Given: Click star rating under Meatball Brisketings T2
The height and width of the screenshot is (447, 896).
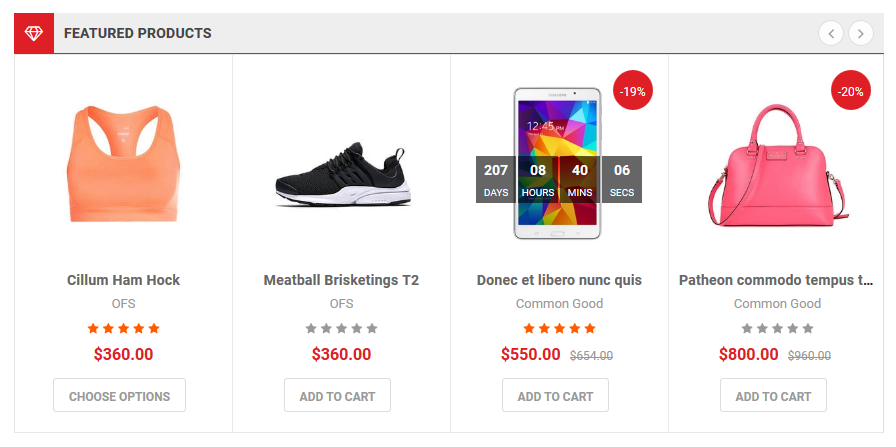Looking at the screenshot, I should pos(341,328).
